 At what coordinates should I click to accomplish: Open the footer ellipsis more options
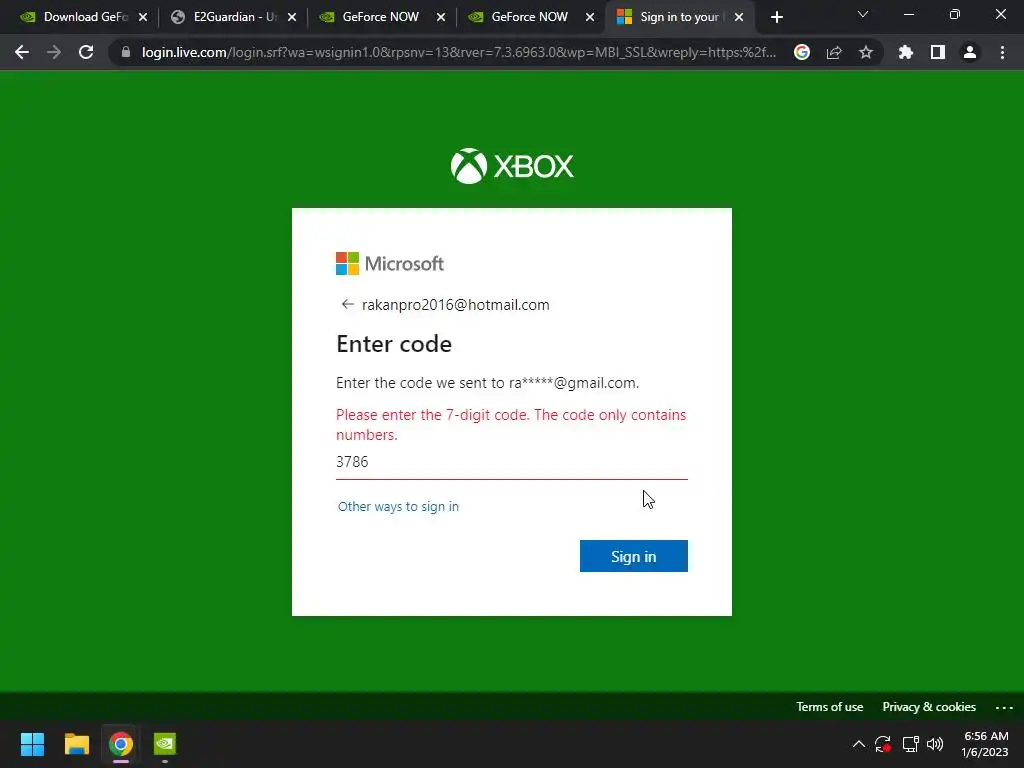[x=1004, y=707]
